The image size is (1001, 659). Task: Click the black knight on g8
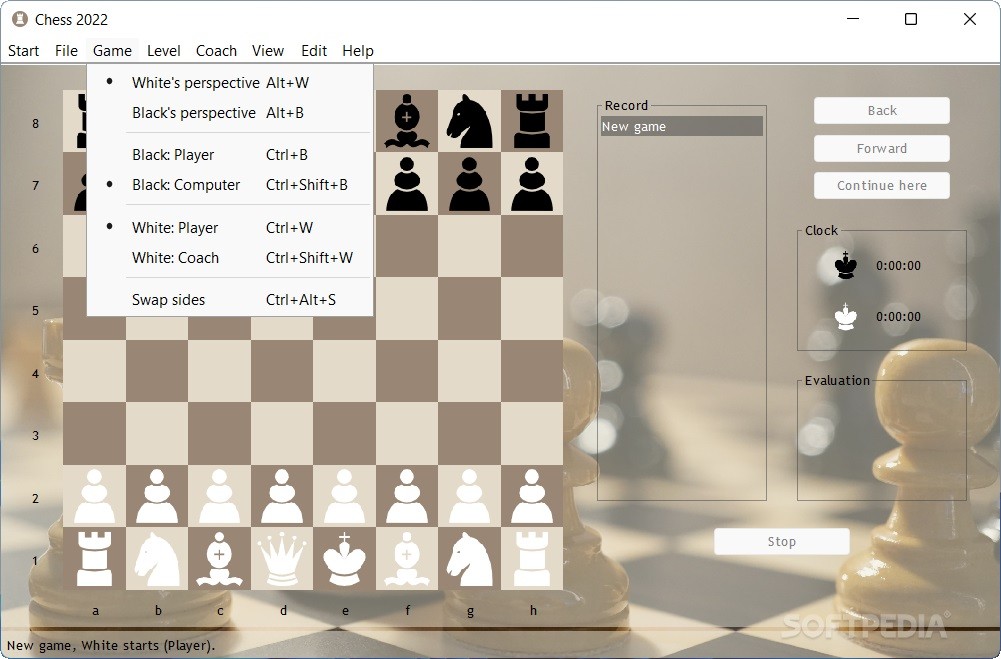pos(469,121)
